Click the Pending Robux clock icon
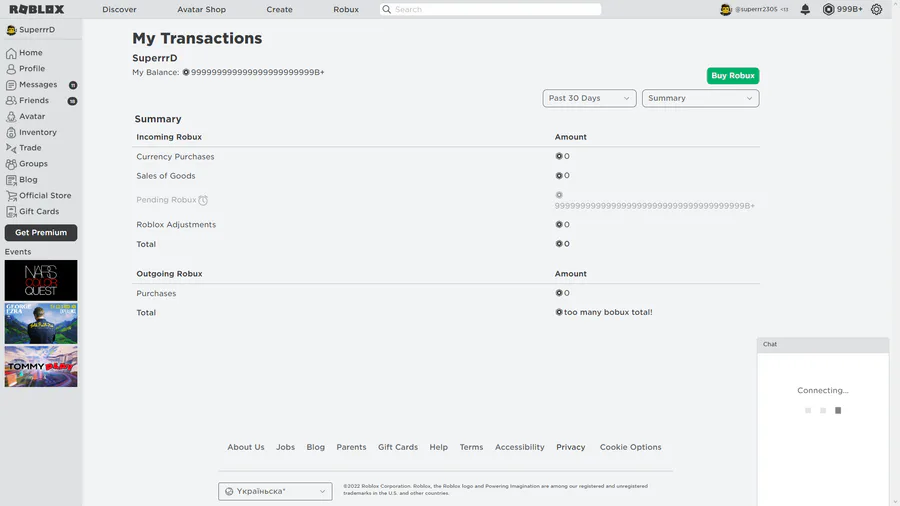 (x=203, y=200)
